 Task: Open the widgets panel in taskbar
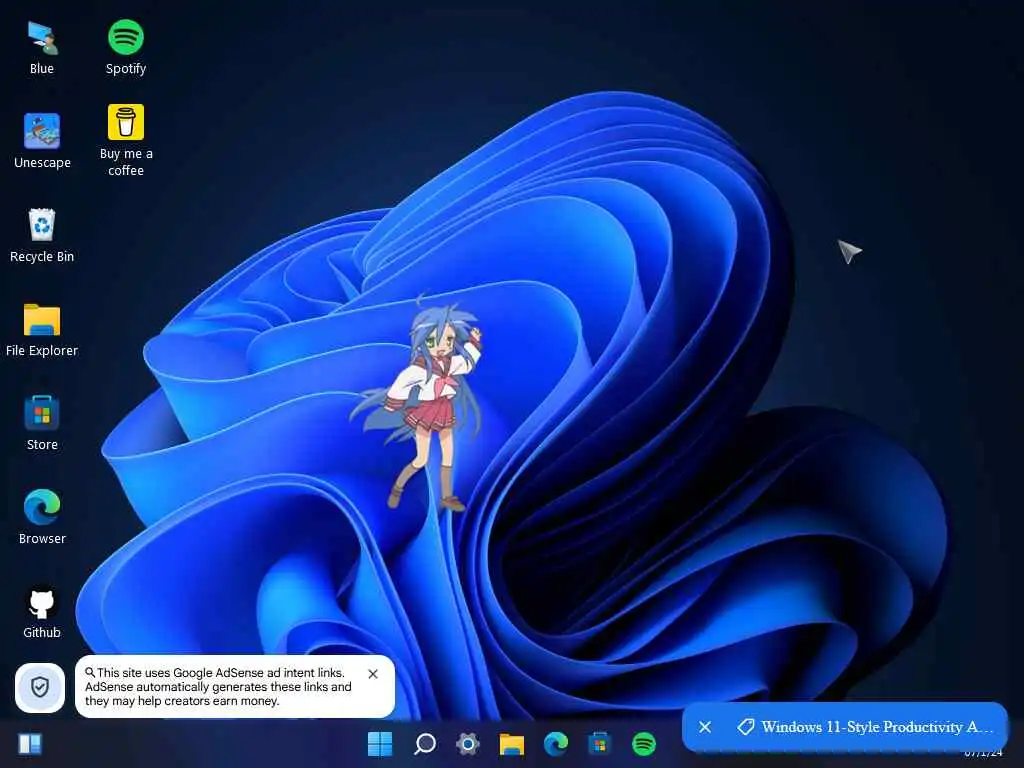point(30,744)
